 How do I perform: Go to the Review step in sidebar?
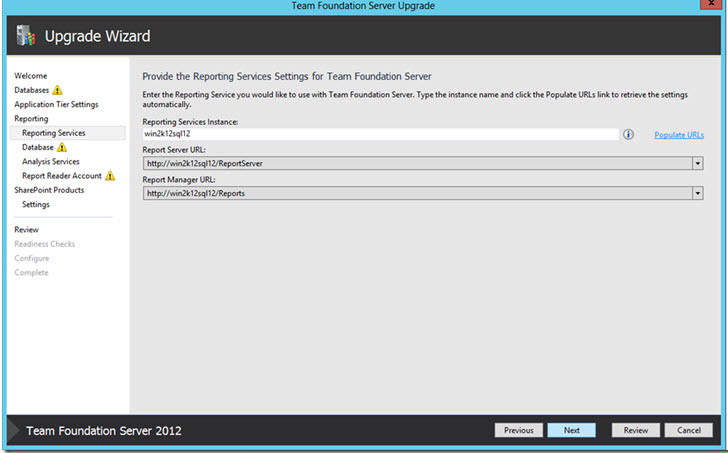coord(26,230)
